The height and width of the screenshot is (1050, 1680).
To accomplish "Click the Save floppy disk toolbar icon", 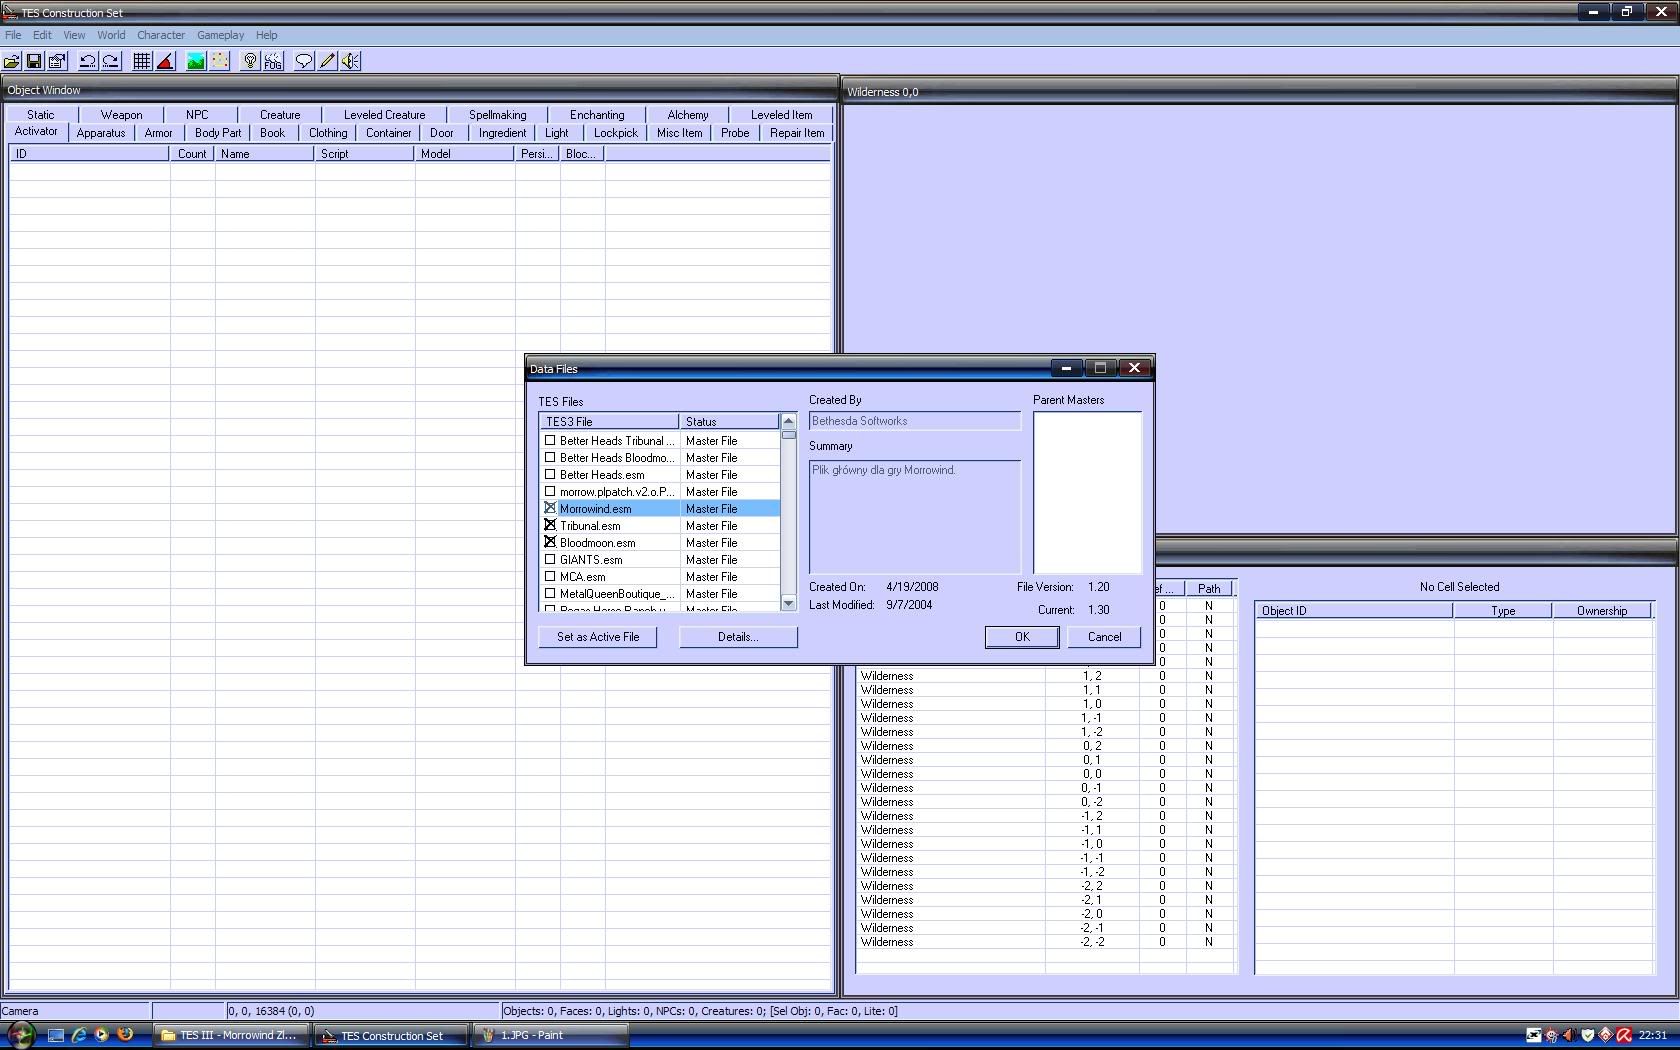I will click(x=34, y=61).
